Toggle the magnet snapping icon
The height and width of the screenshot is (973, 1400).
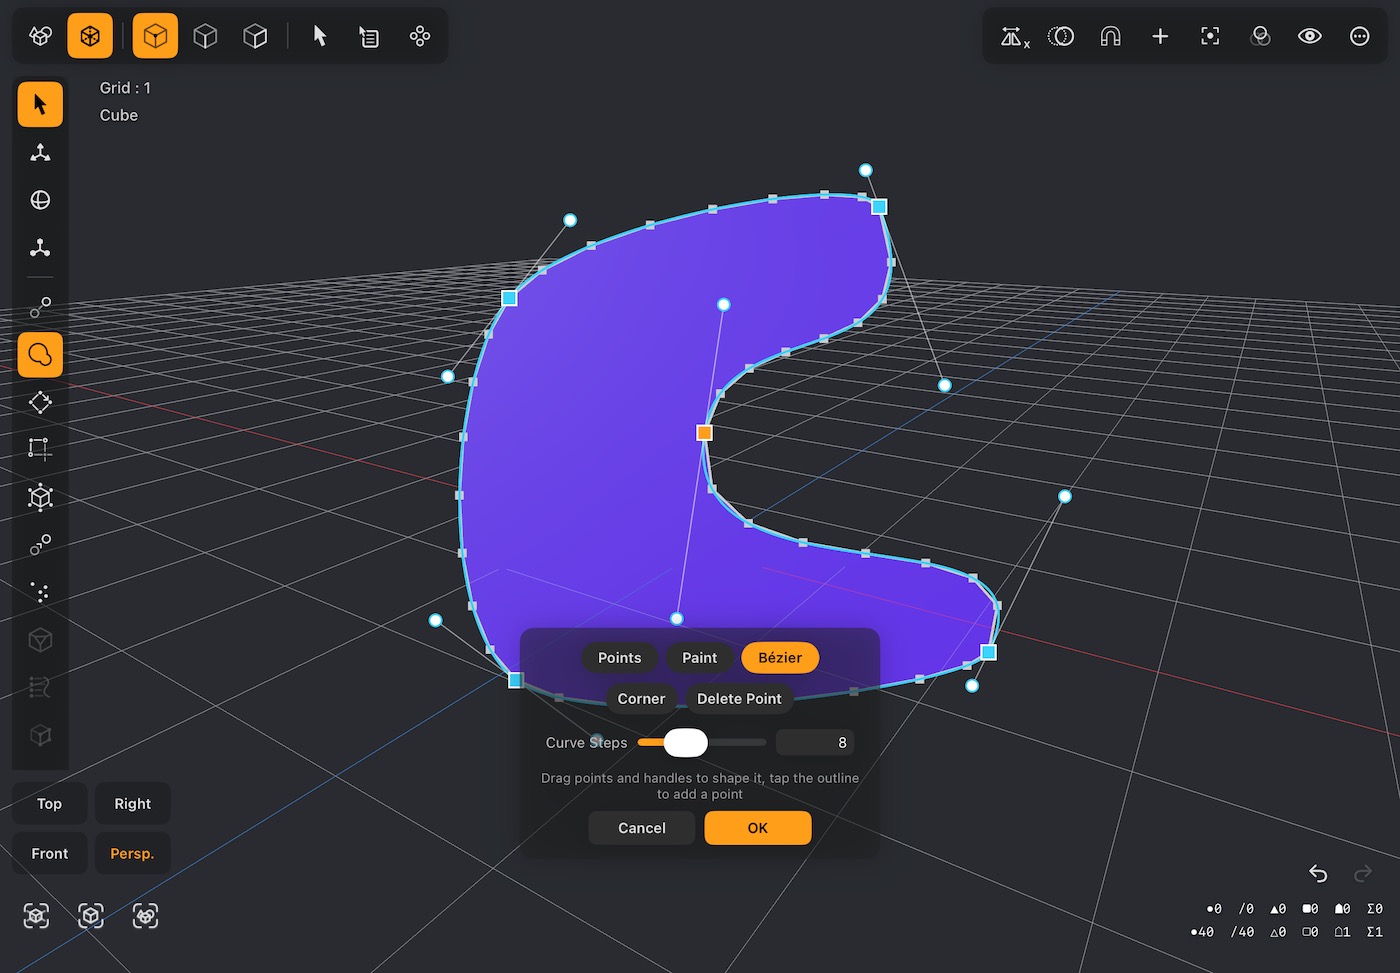coord(1110,37)
